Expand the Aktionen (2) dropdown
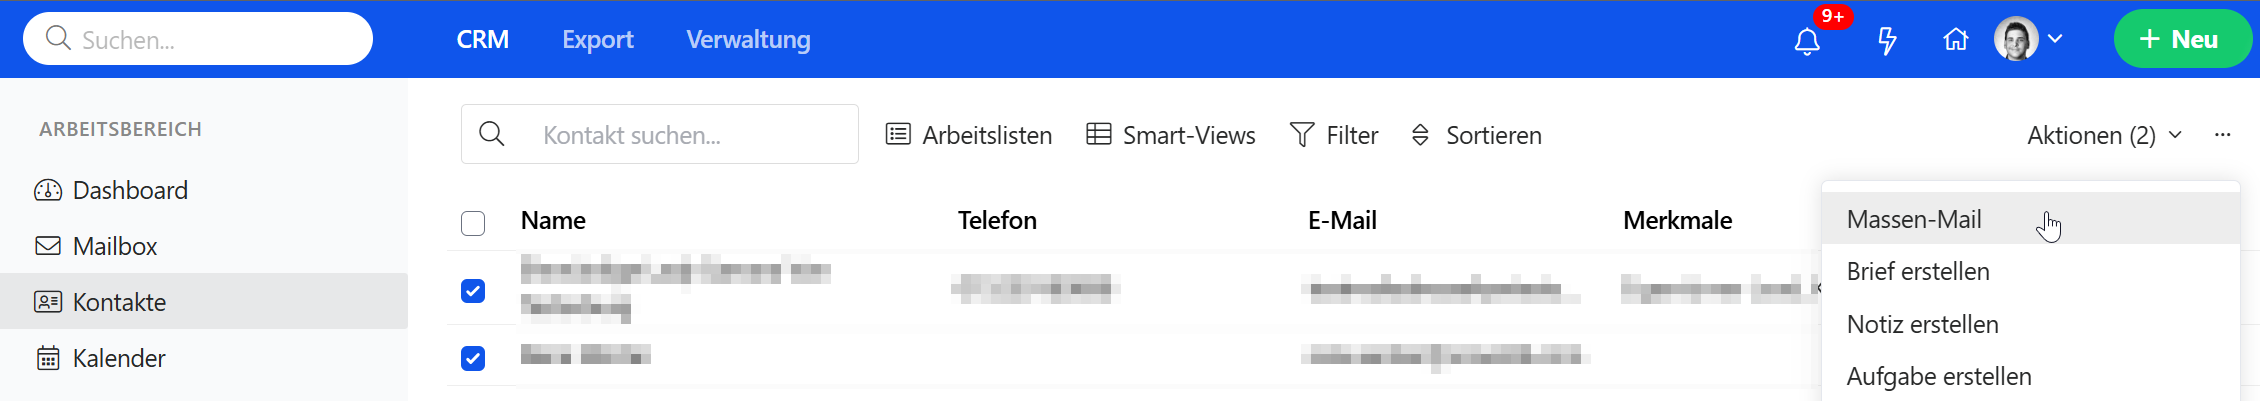2260x401 pixels. [x=2104, y=135]
